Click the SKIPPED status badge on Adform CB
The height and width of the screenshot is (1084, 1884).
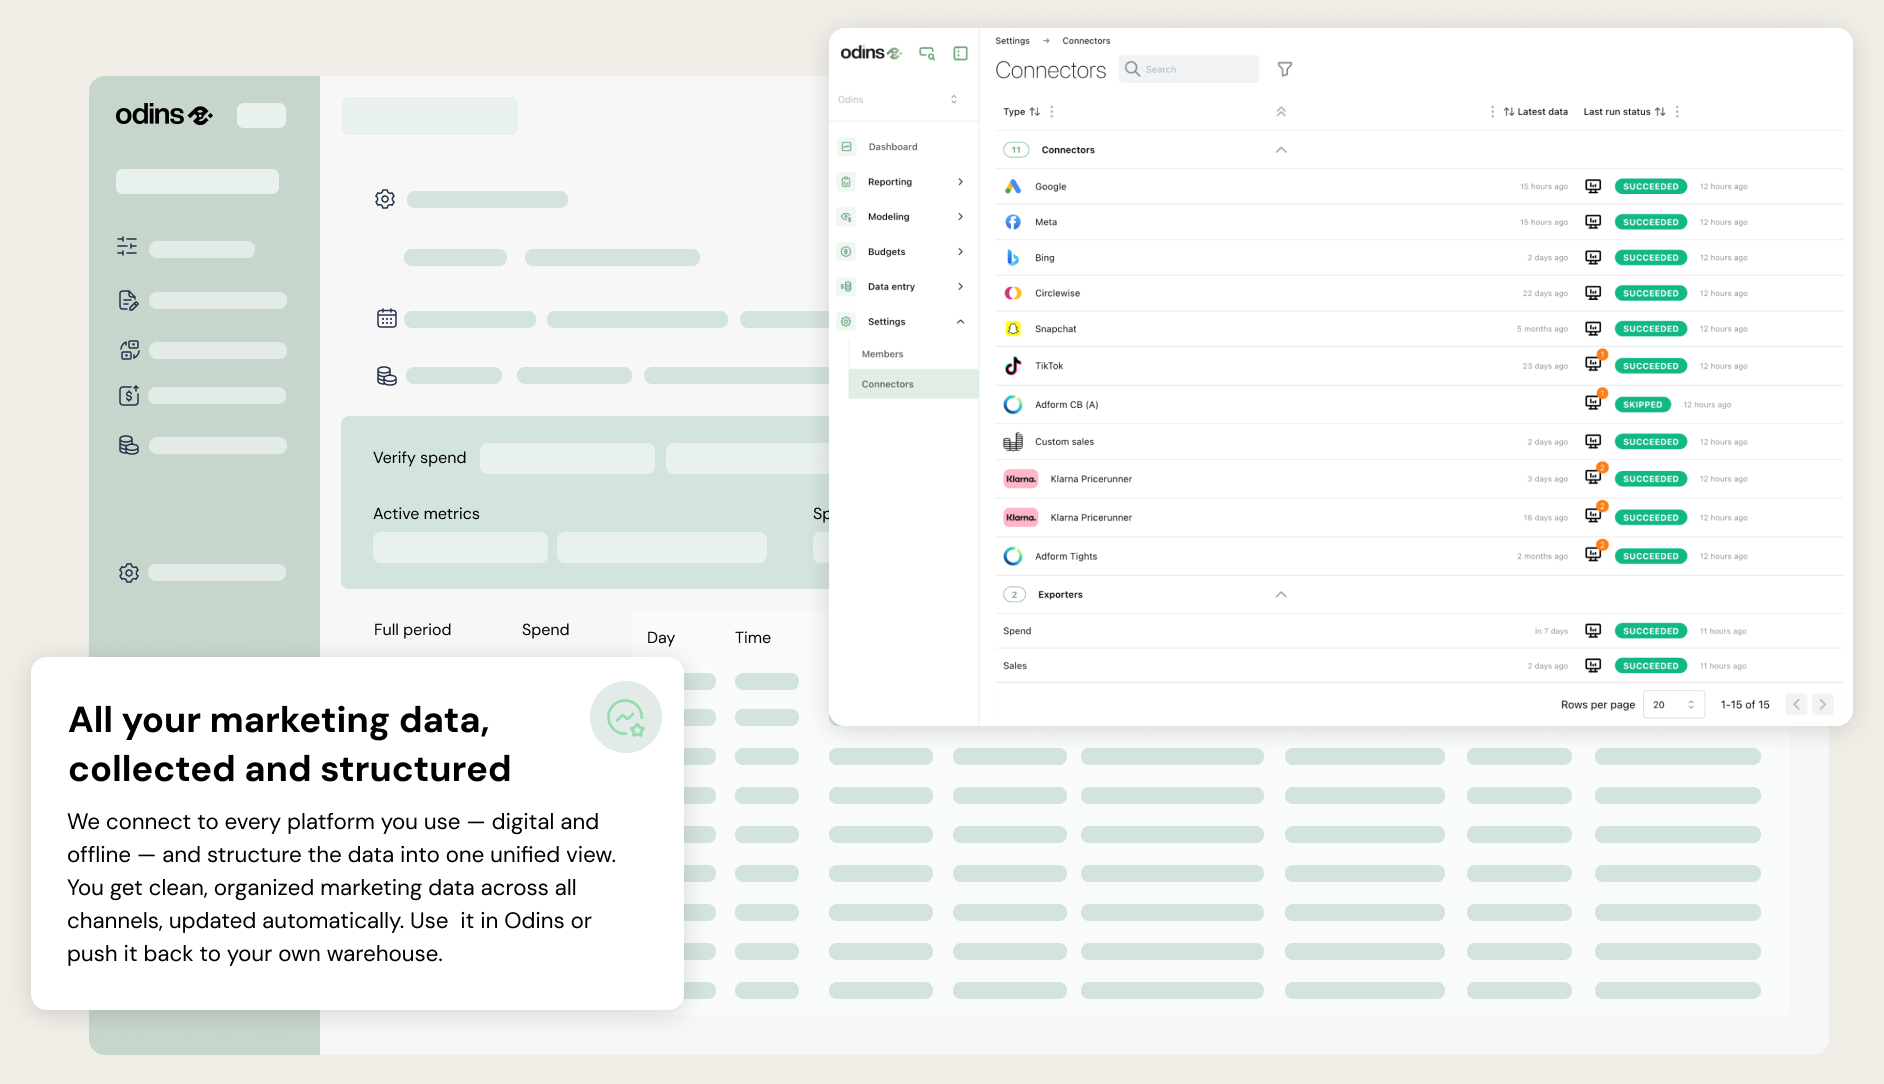click(1641, 404)
